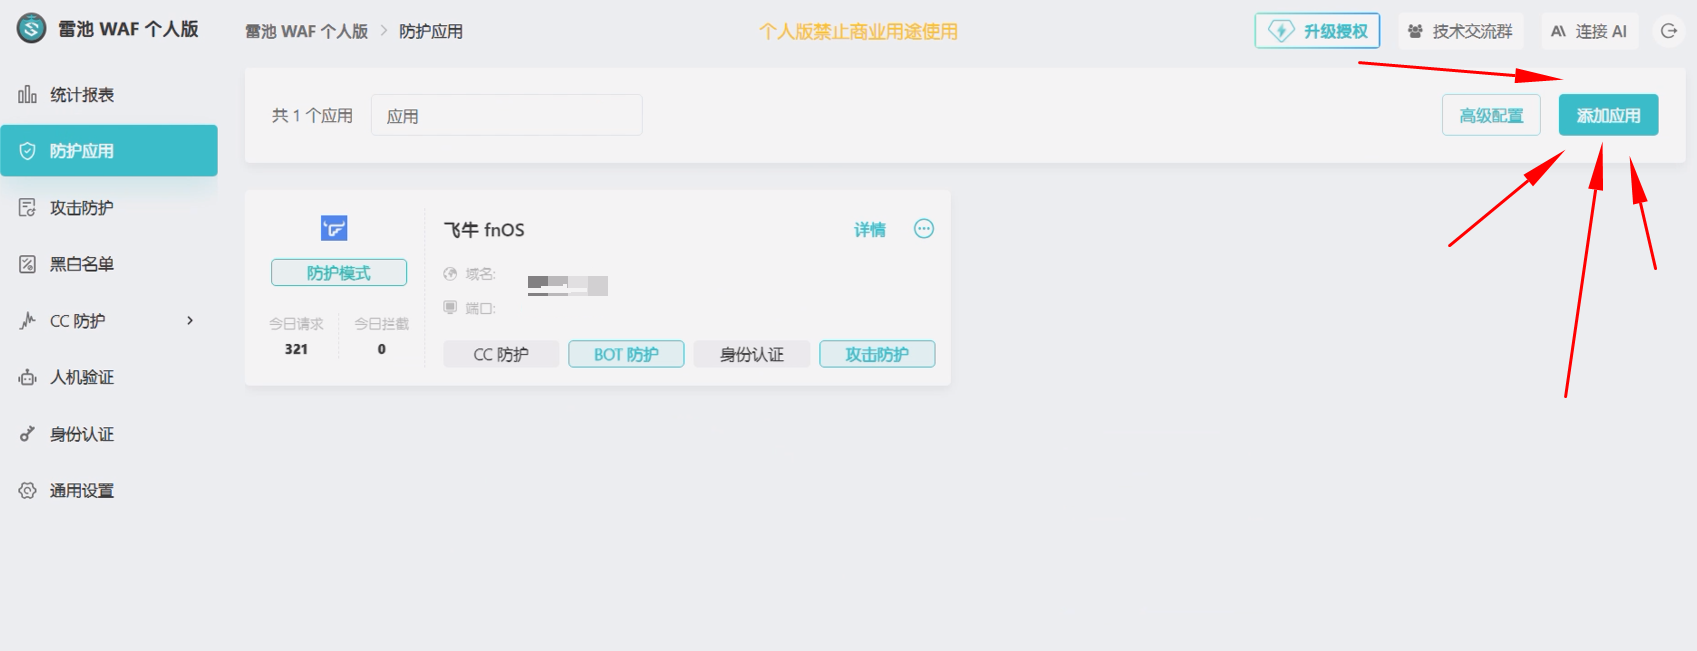Click the shield icon beside 防护应用
This screenshot has width=1697, height=651.
[x=27, y=151]
